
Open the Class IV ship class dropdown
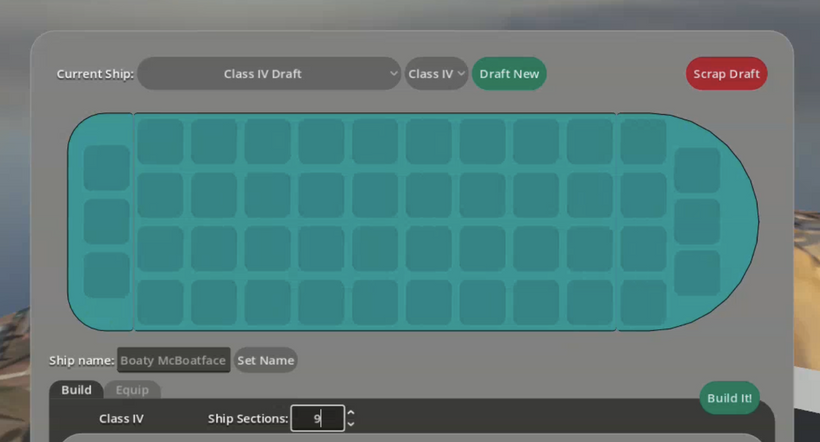tap(436, 74)
